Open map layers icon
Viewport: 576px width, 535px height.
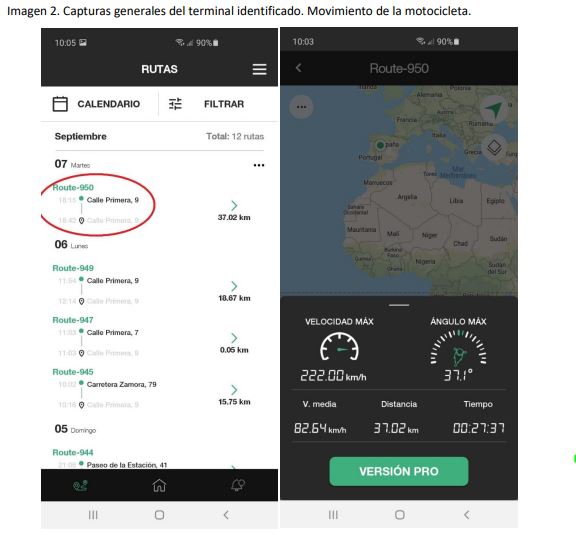[x=494, y=148]
